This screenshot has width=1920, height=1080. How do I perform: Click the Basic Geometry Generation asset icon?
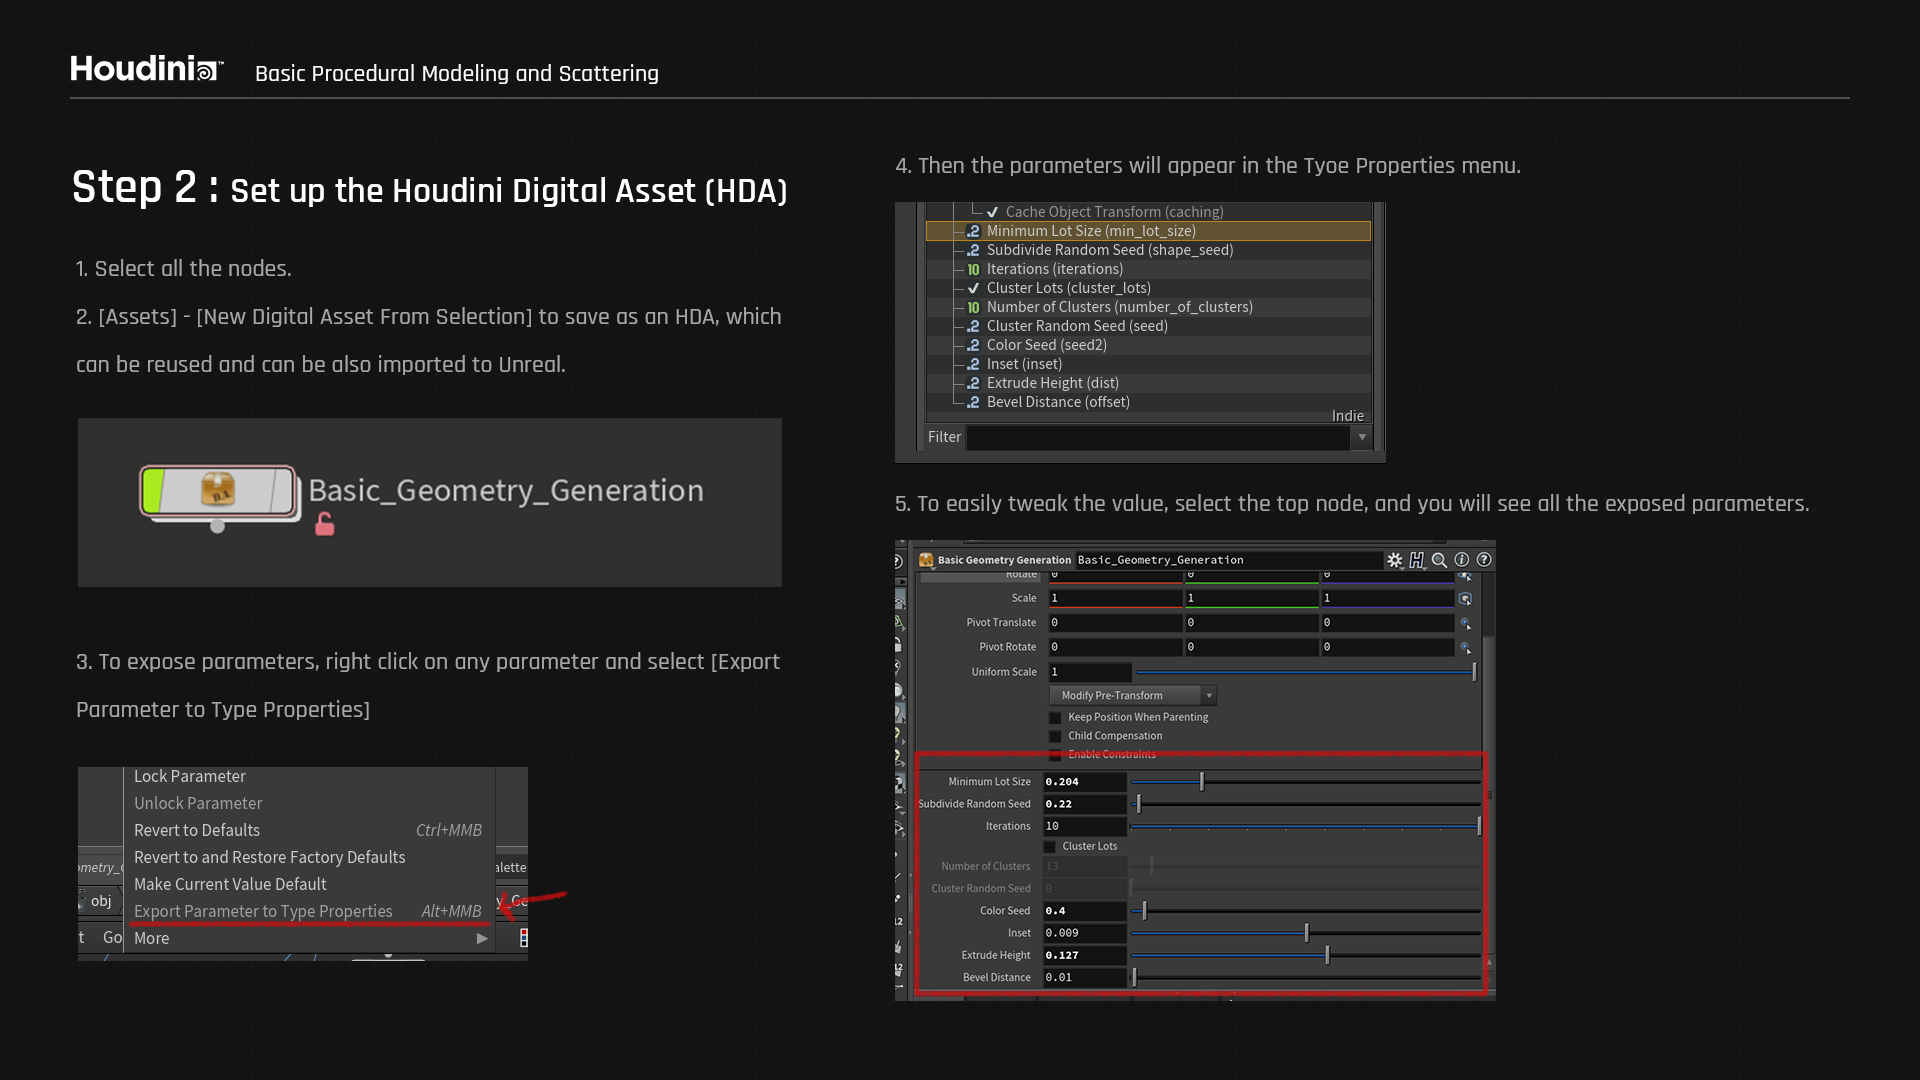pos(926,560)
